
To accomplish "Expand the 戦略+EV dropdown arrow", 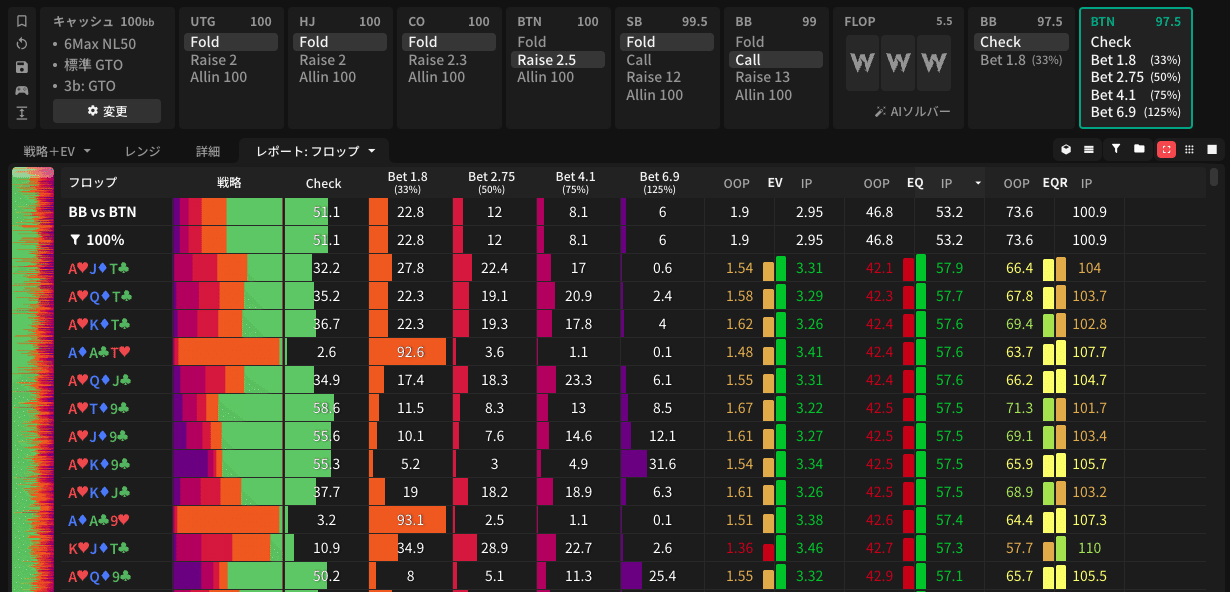I will 87,151.
